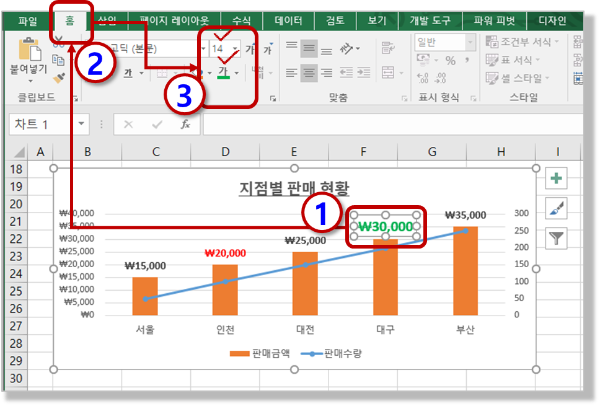The image size is (600, 405).
Task: Open 표시 형식 group dialog launcher
Action: click(473, 99)
